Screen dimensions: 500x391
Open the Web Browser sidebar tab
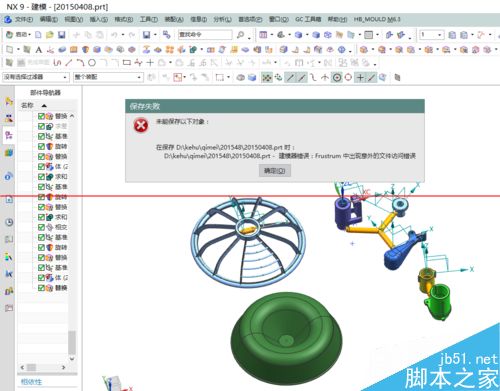point(9,199)
